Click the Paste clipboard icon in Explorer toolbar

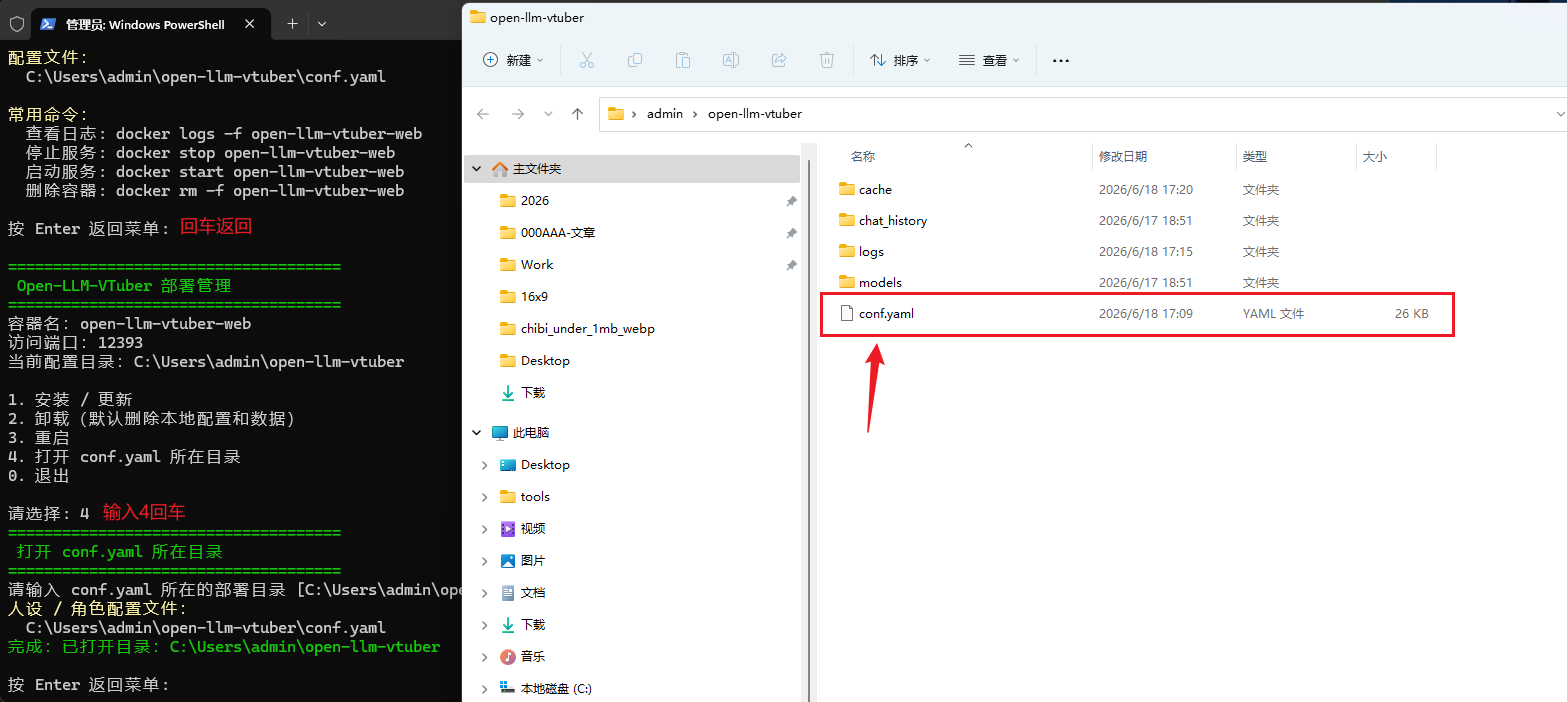683,60
